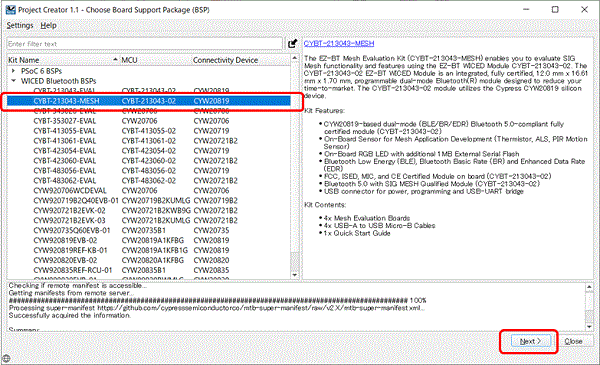Viewport: 600px width, 365px height.
Task: Click the CYW20721B2KWB9G MCU cell
Action: [156, 210]
